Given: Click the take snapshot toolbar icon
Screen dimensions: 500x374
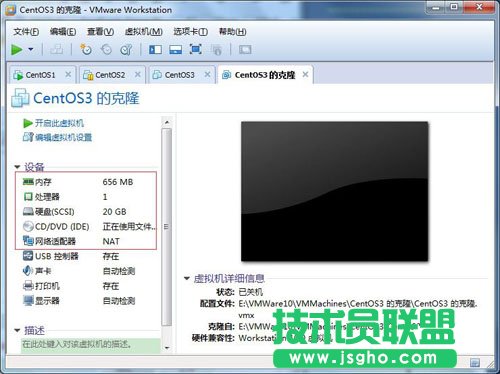Looking at the screenshot, I should tap(86, 50).
